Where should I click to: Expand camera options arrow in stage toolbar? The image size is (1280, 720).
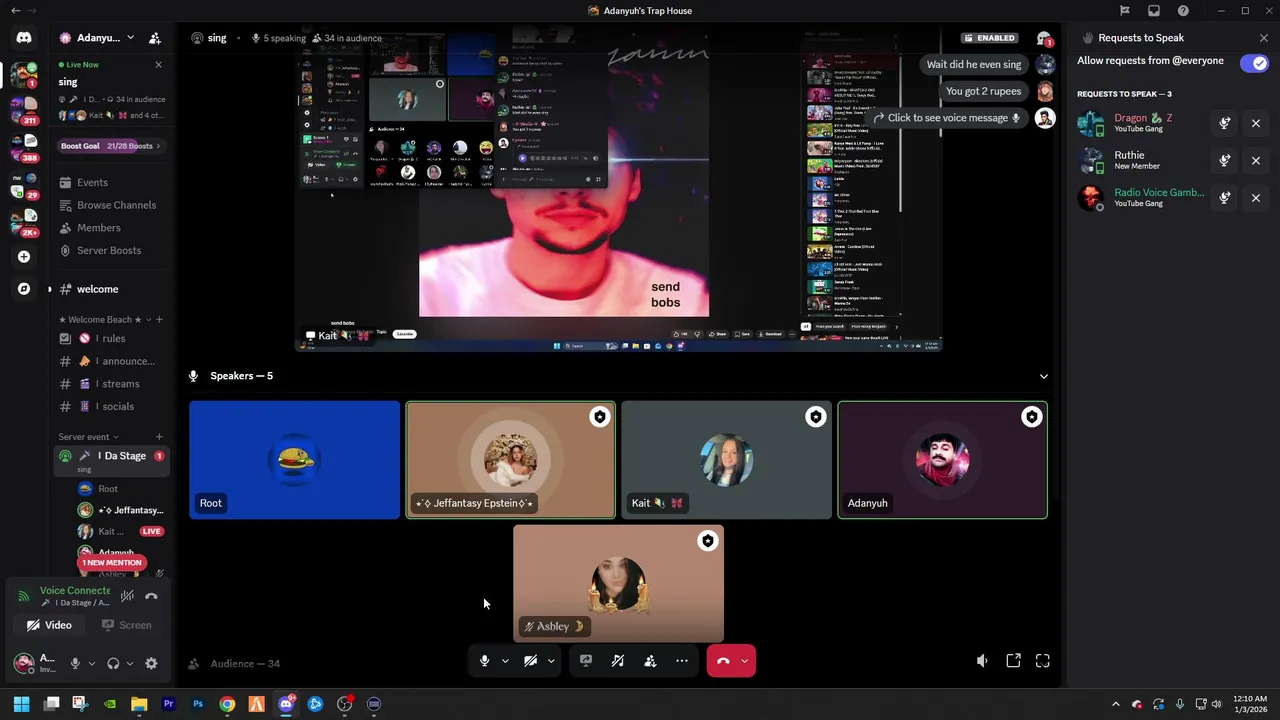coord(551,661)
